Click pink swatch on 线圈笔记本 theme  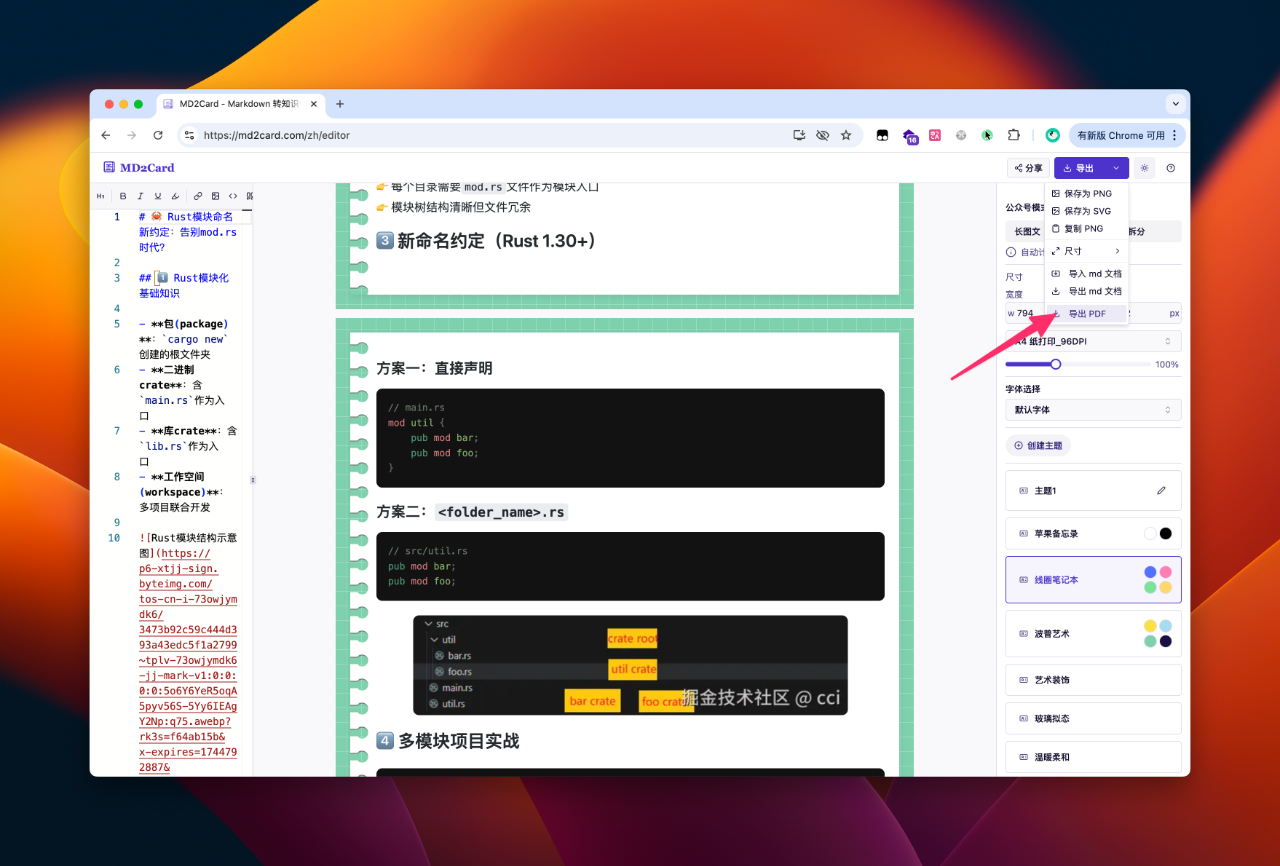click(1165, 572)
